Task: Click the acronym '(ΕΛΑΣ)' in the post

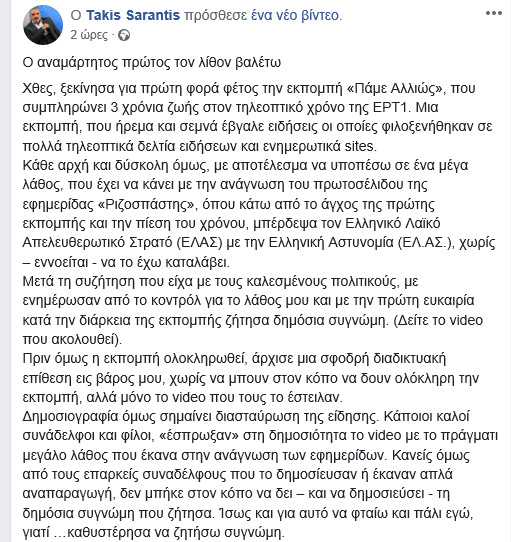Action: coord(199,243)
